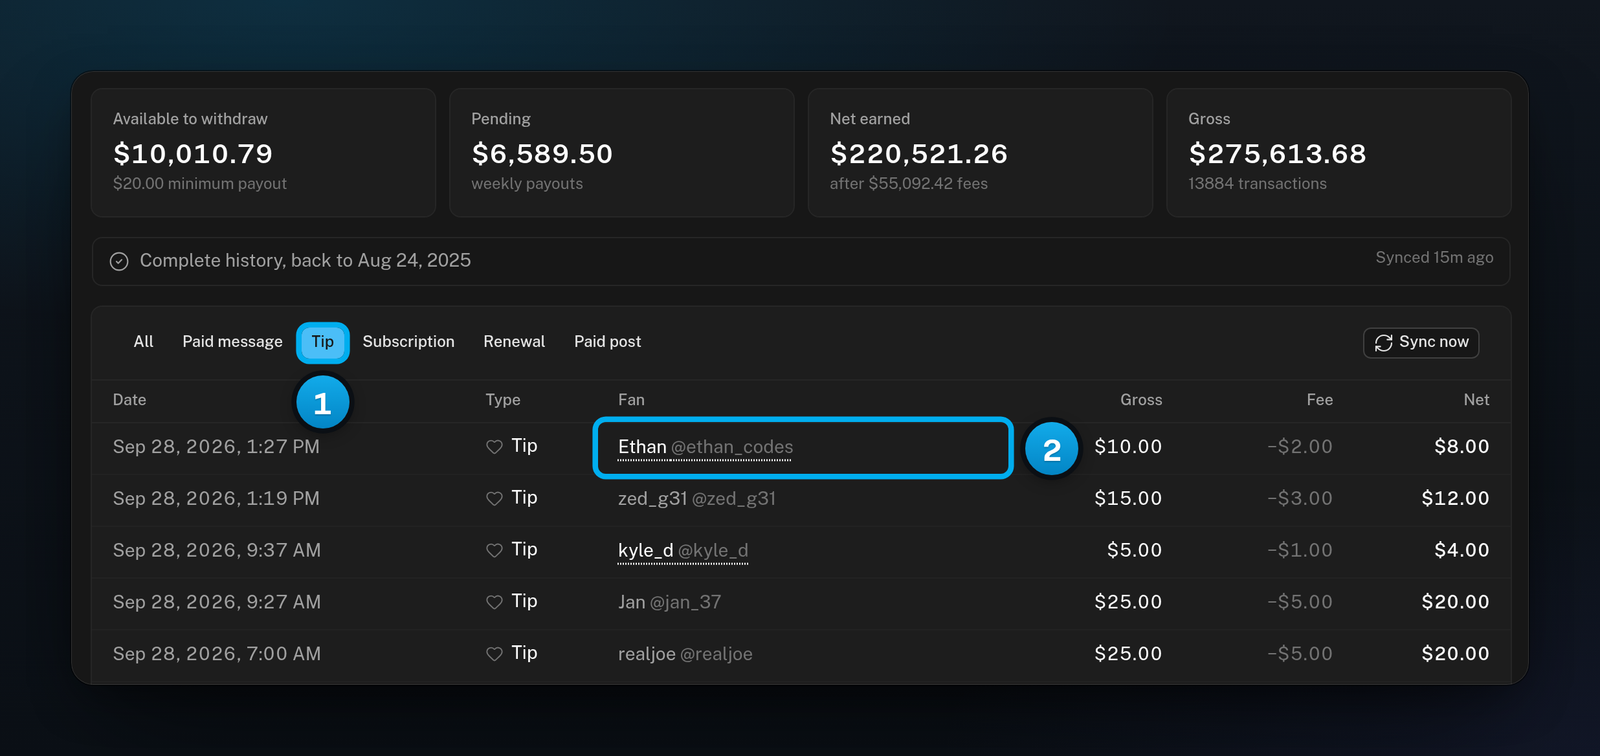Screen dimensions: 1600x756
Task: Click 'Synced 15m ago' status
Action: pos(1434,258)
